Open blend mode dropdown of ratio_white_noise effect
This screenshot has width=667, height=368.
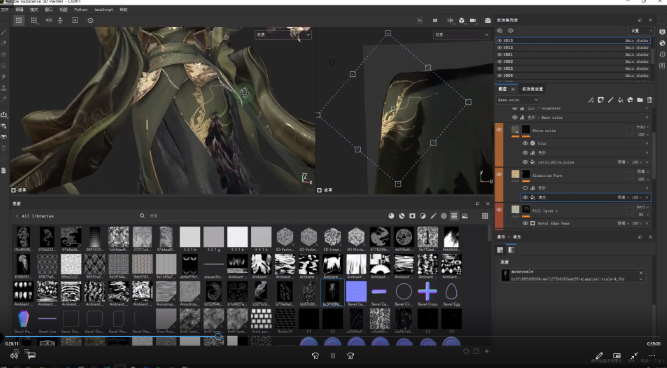[623, 162]
